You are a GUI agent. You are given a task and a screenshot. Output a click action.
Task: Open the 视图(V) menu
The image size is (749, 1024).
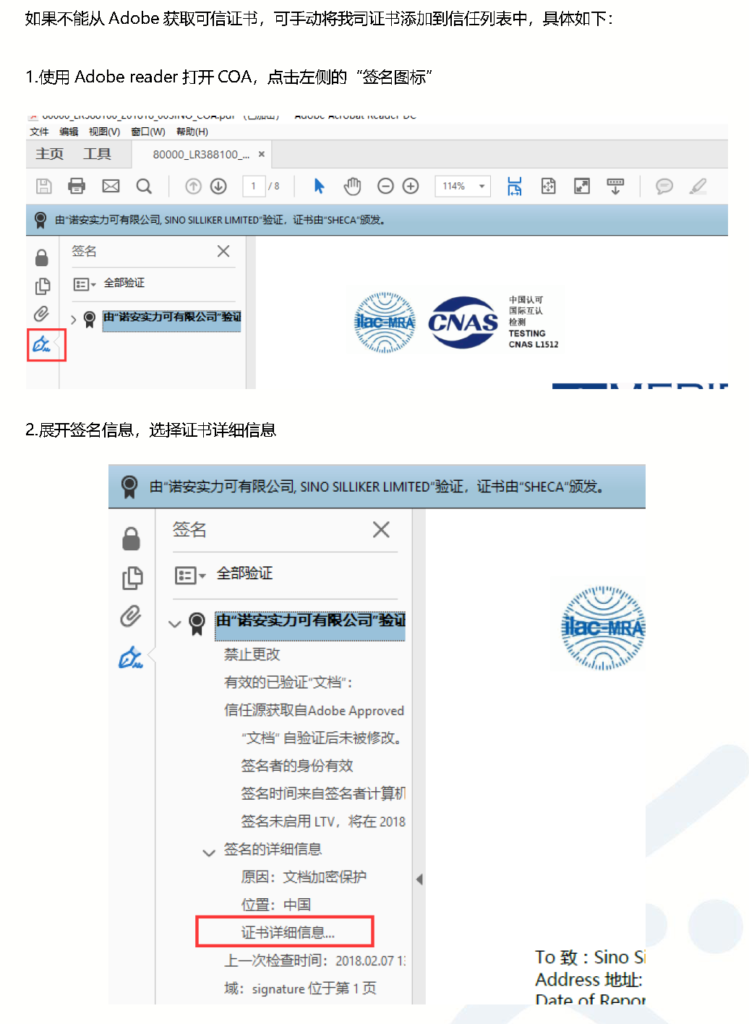click(x=104, y=132)
